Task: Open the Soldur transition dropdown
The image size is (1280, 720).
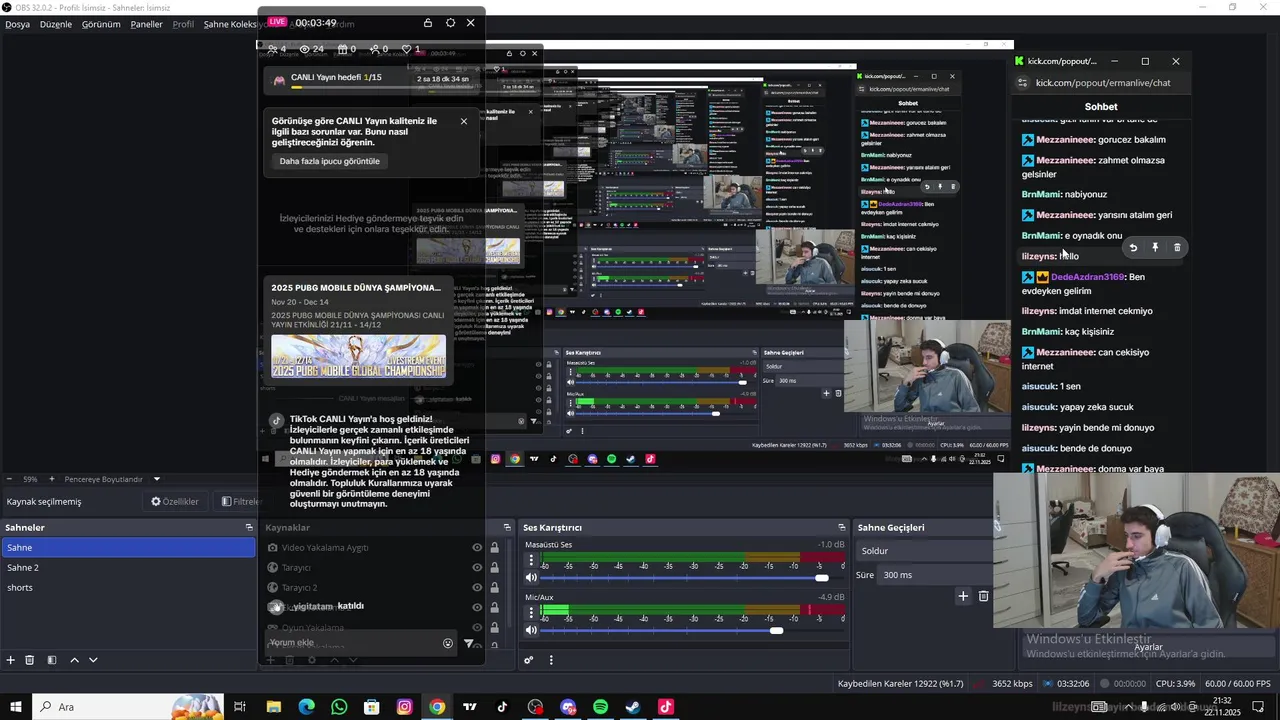Action: [925, 551]
